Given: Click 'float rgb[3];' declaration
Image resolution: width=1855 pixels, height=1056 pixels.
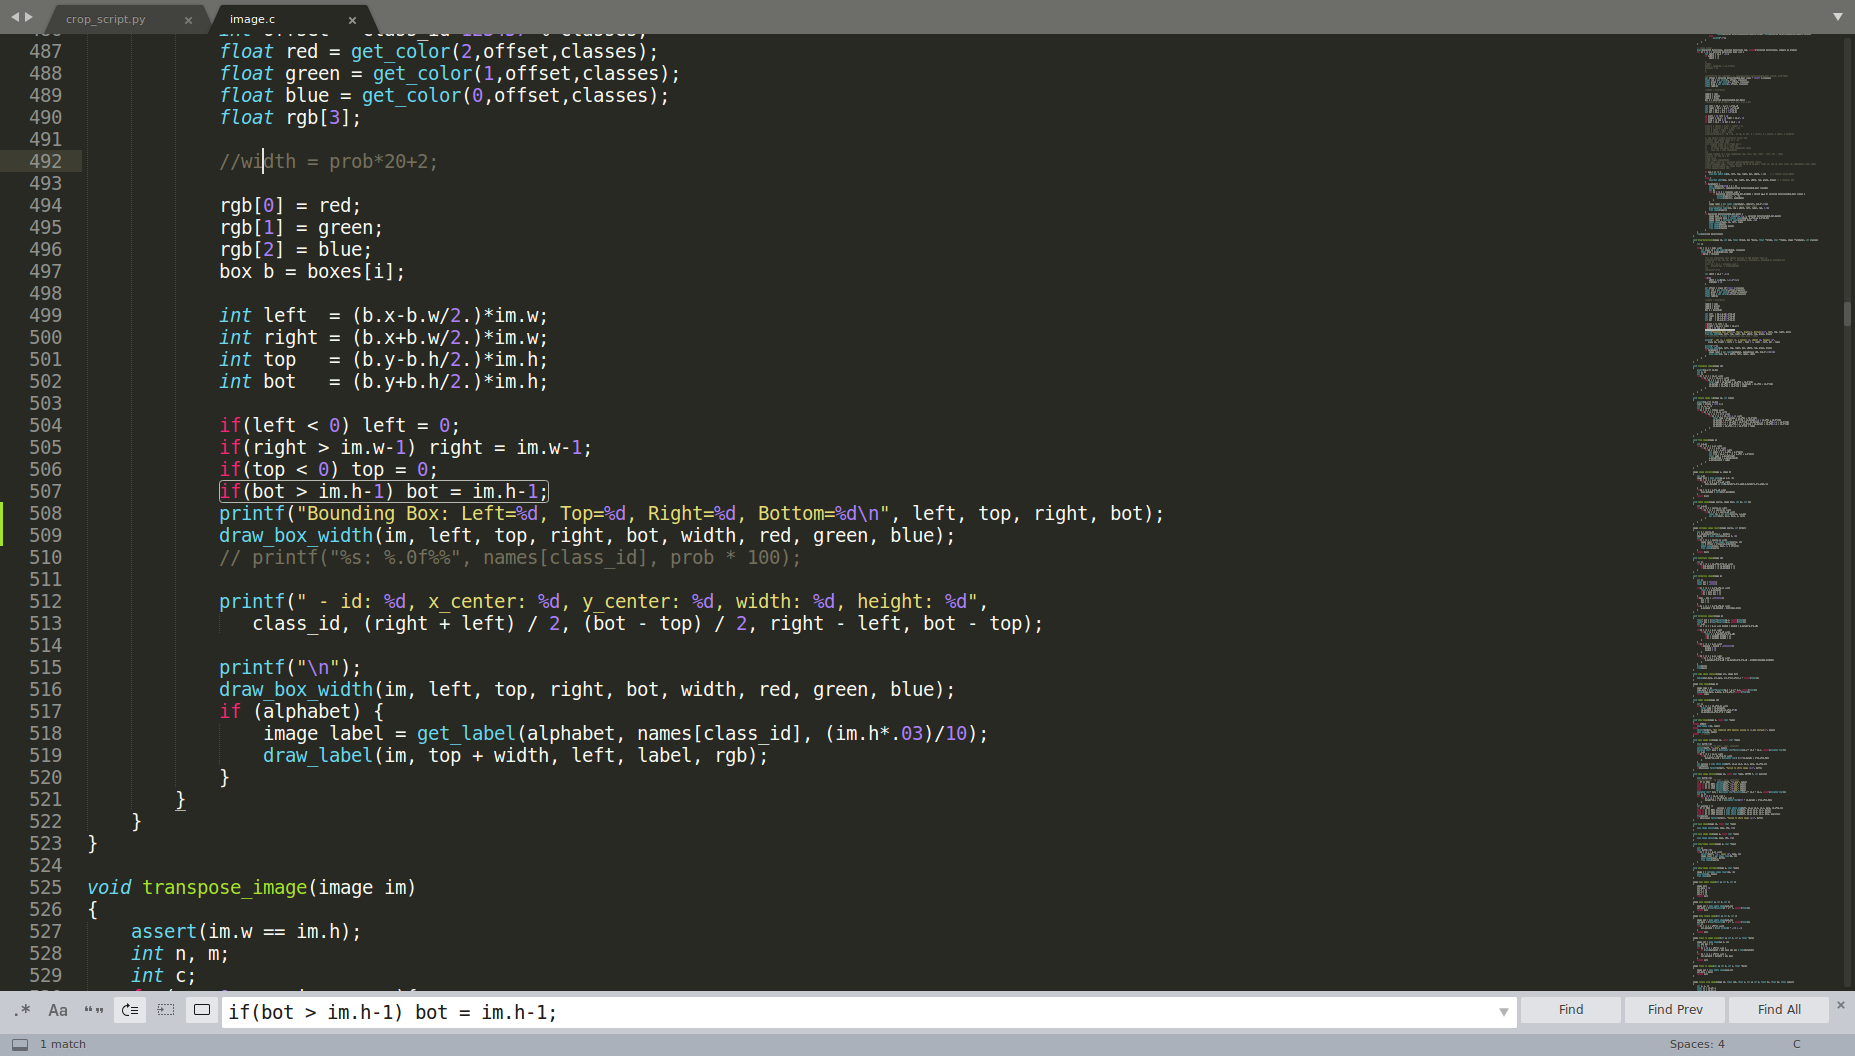Looking at the screenshot, I should 290,117.
